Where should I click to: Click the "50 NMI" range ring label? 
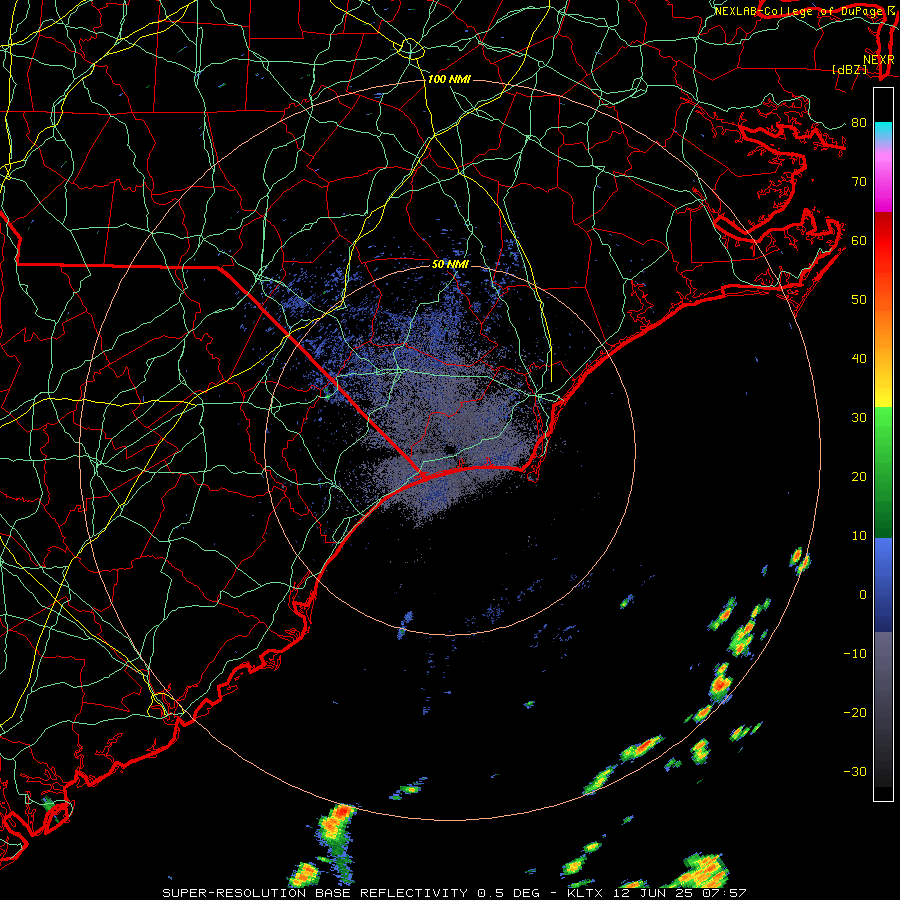coord(451,264)
